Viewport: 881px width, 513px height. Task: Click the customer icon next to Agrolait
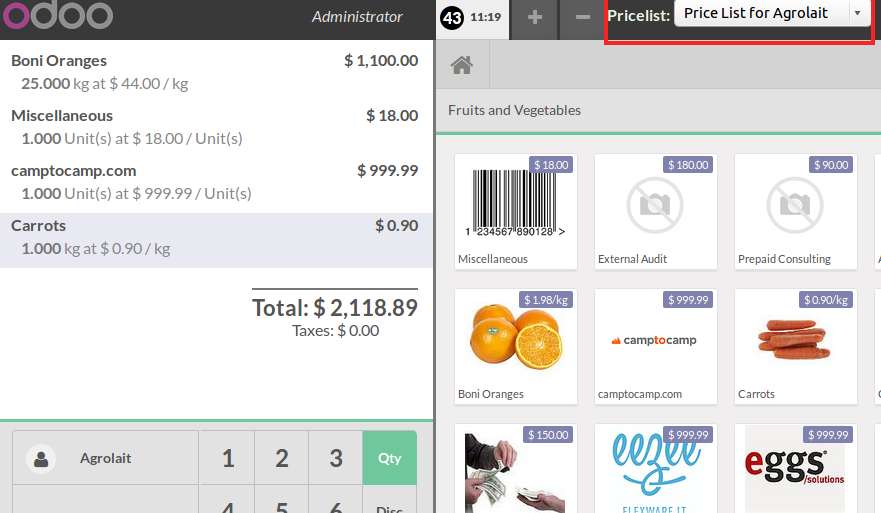pyautogui.click(x=41, y=459)
